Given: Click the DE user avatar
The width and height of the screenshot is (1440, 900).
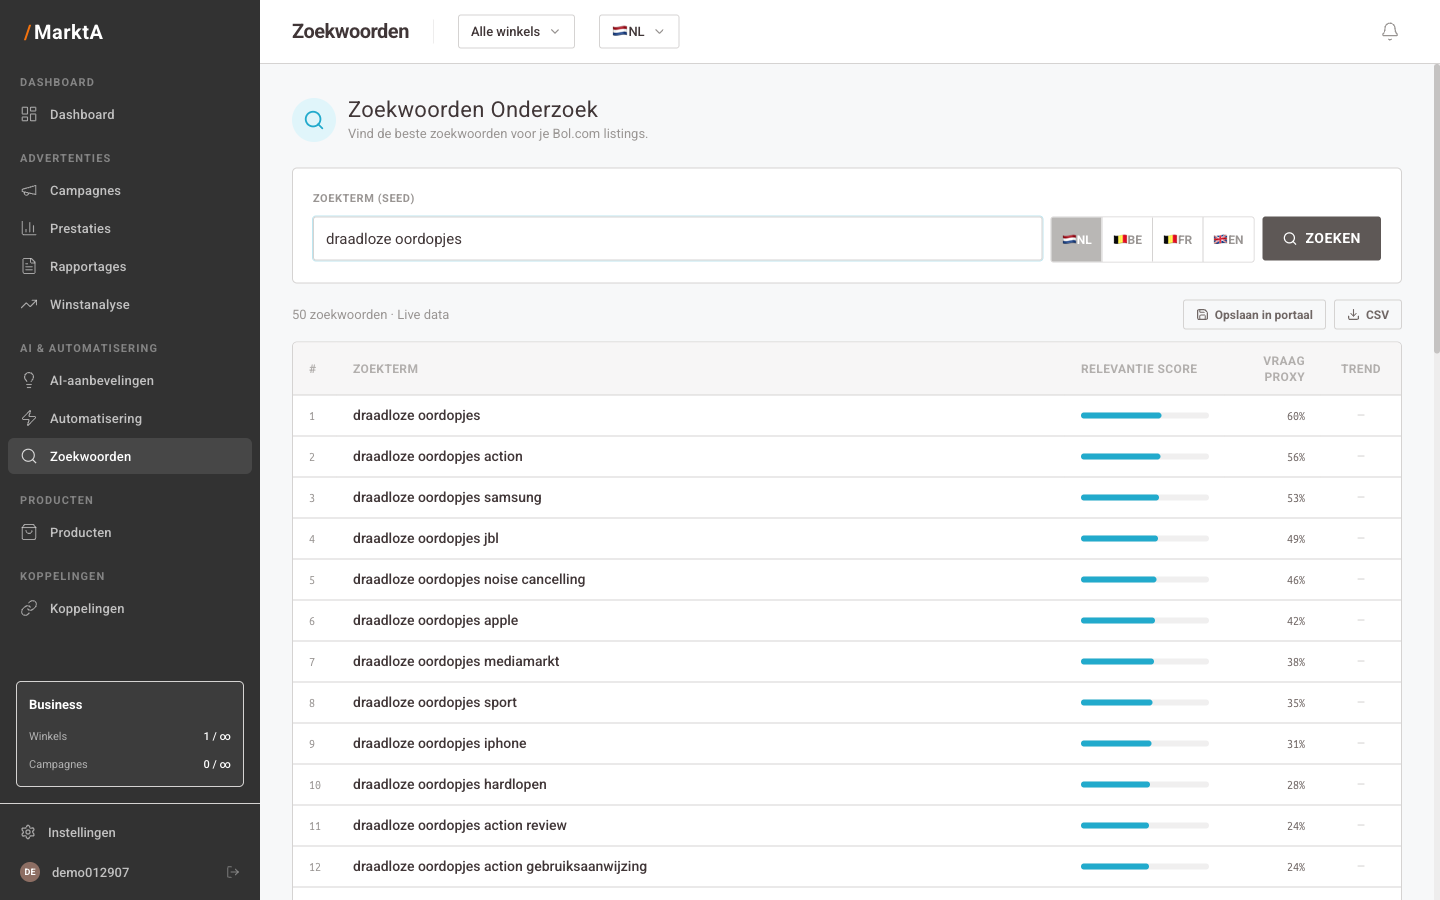Looking at the screenshot, I should click(30, 872).
